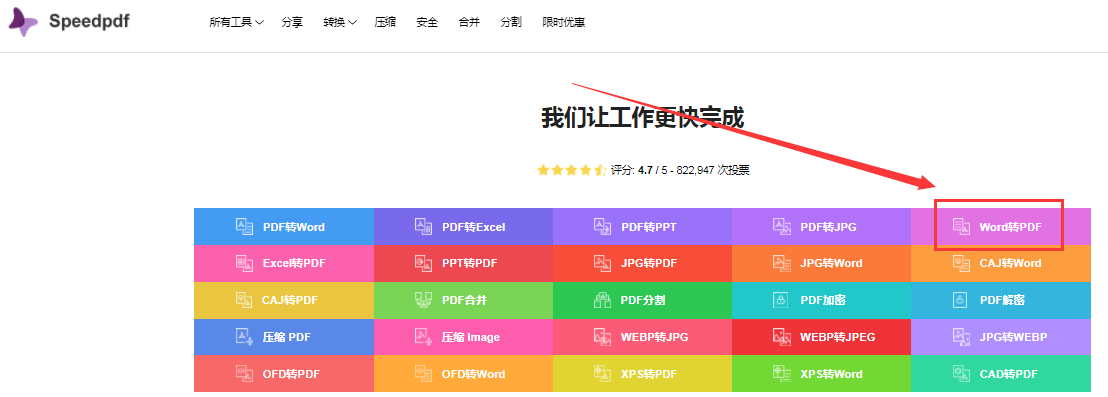
Task: Open the 压缩 PDF text link
Action: pos(288,338)
